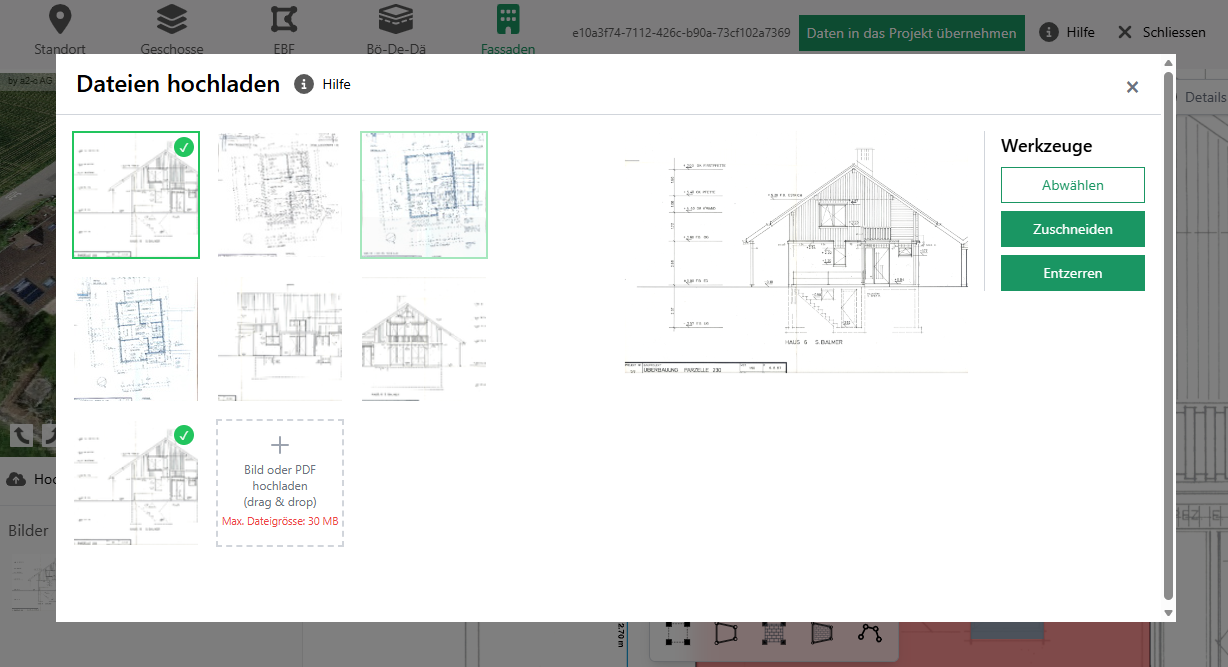Select the brick-filled rectangle tool
This screenshot has height=667, width=1228.
pyautogui.click(x=773, y=633)
